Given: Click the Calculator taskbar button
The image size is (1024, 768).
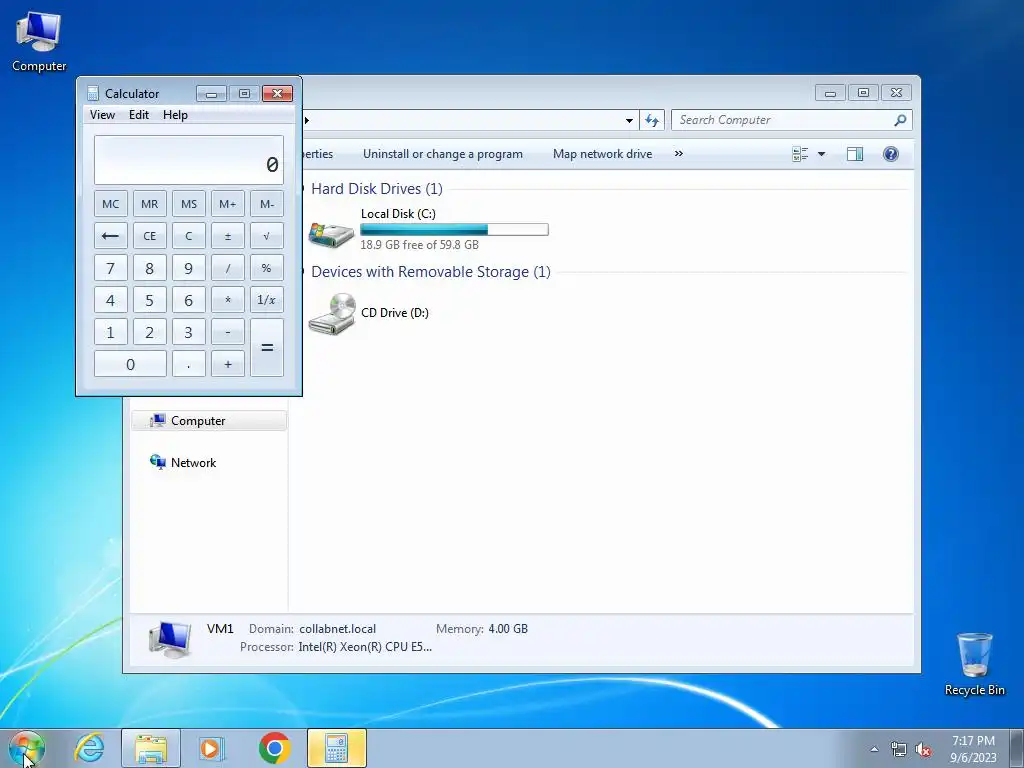Looking at the screenshot, I should pyautogui.click(x=336, y=748).
